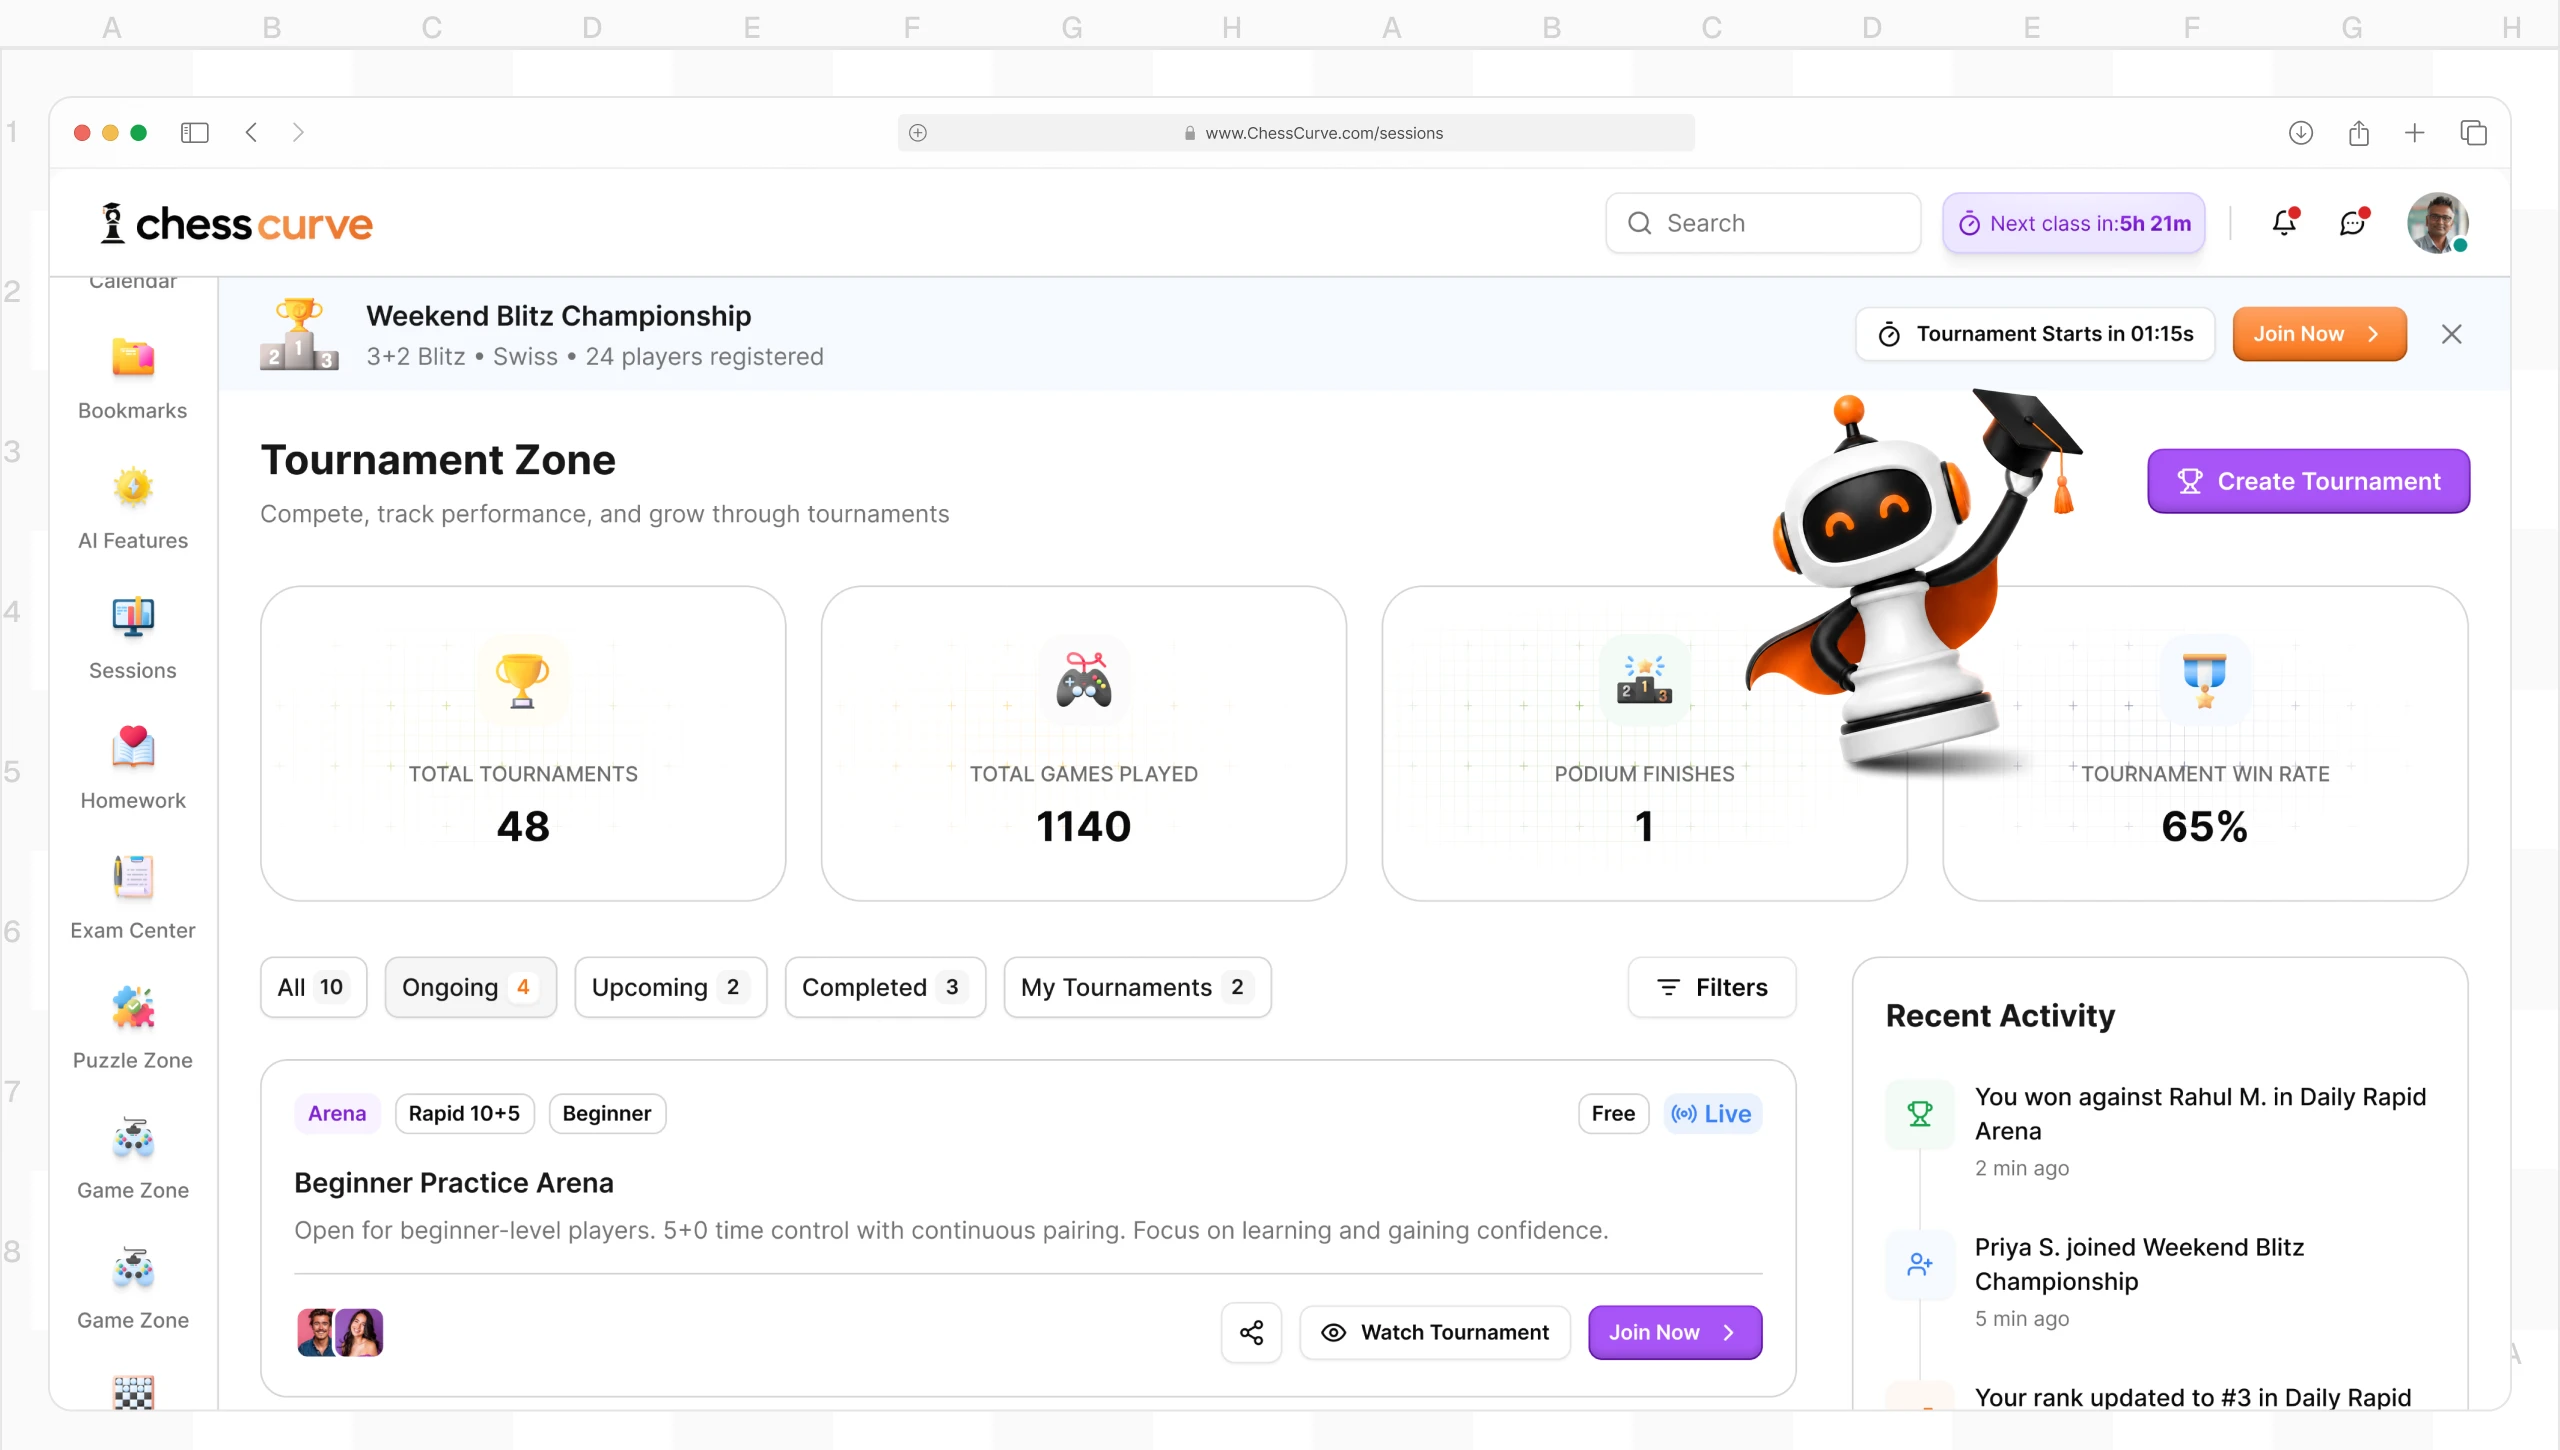
Task: Select the All tournaments tab
Action: point(313,987)
